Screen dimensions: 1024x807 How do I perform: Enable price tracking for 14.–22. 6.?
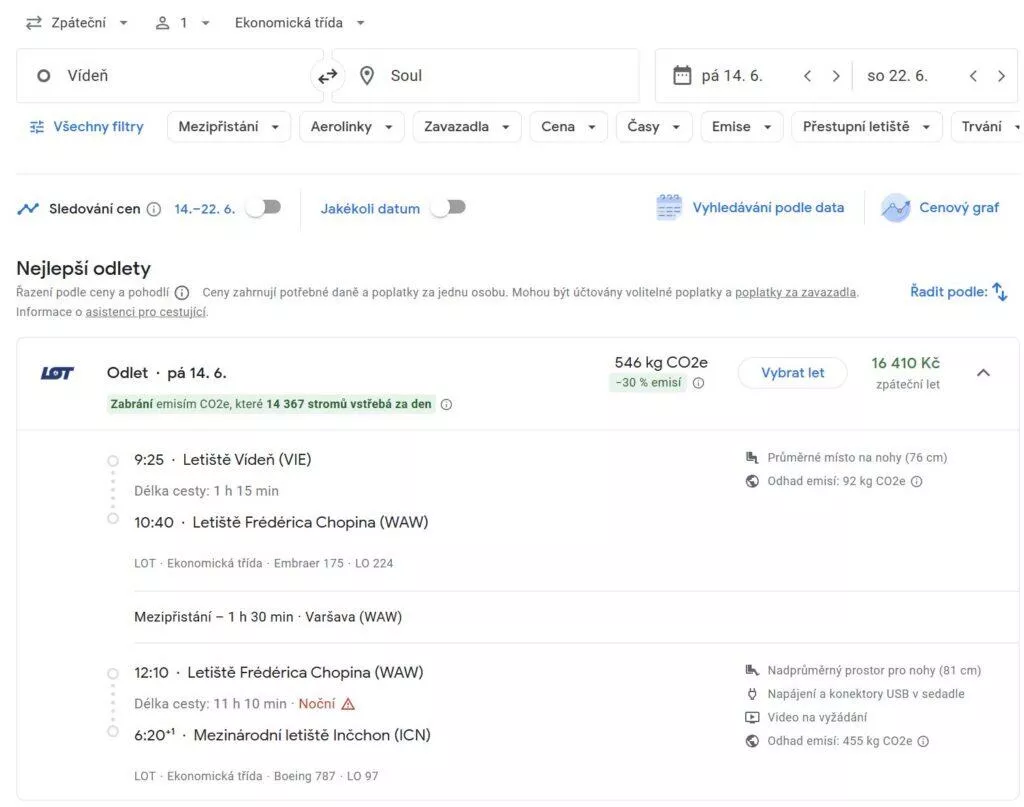point(264,208)
